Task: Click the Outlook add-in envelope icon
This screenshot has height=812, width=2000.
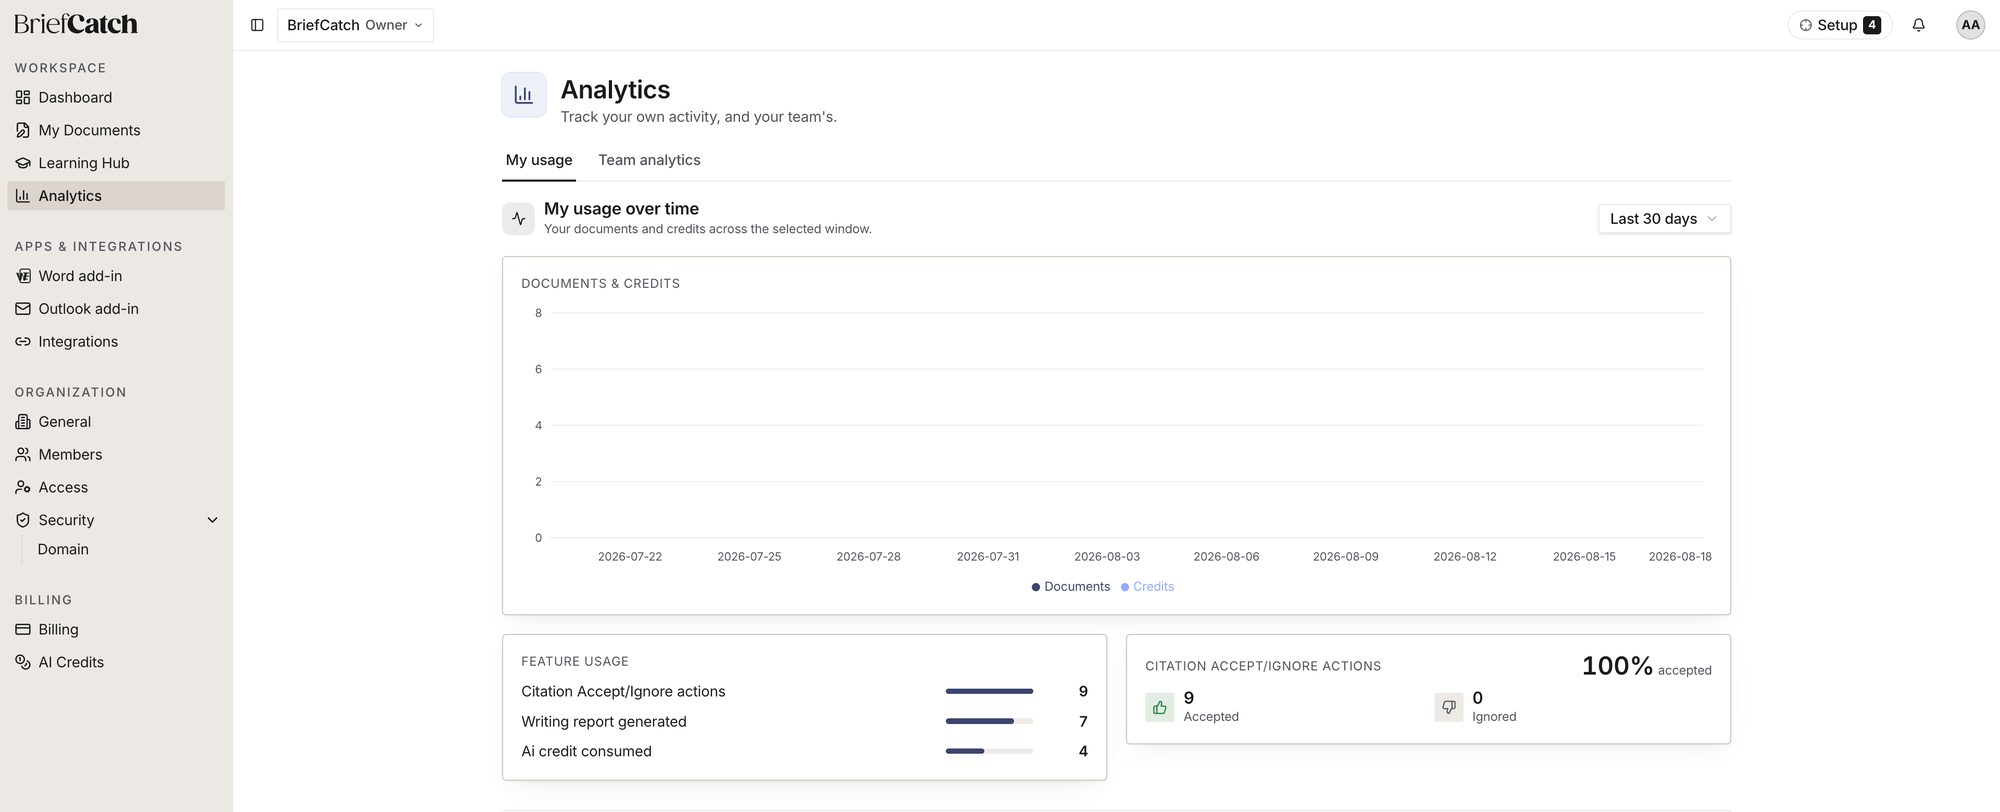Action: click(x=23, y=309)
